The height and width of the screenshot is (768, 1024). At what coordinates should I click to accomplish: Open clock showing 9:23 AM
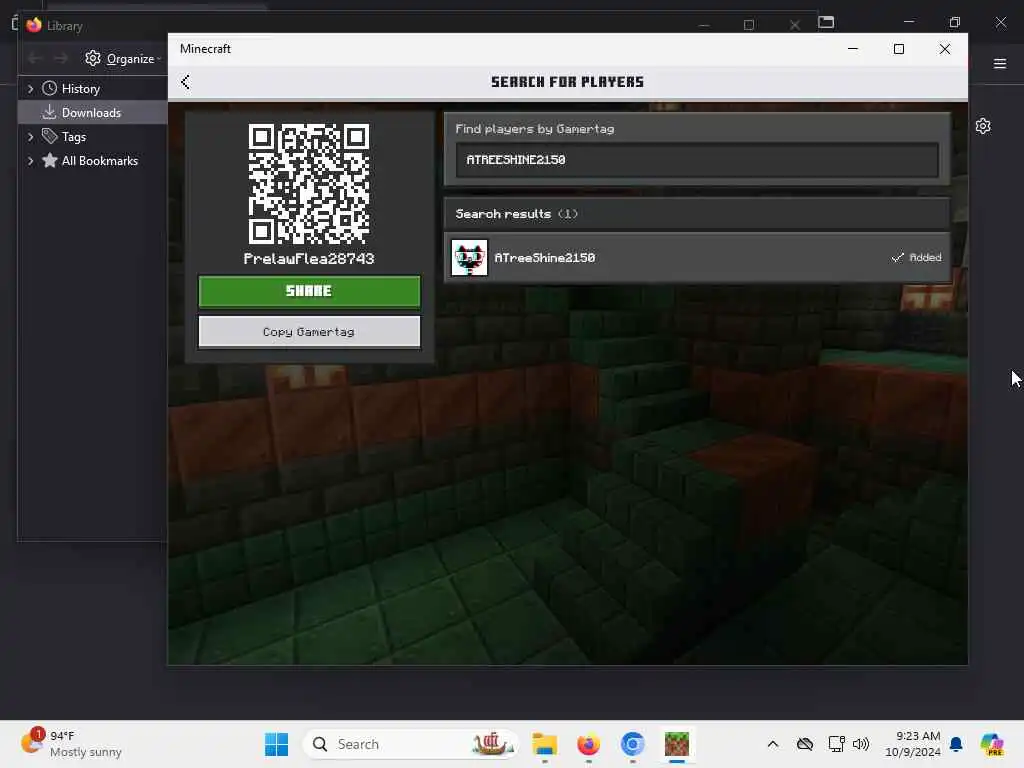coord(912,744)
